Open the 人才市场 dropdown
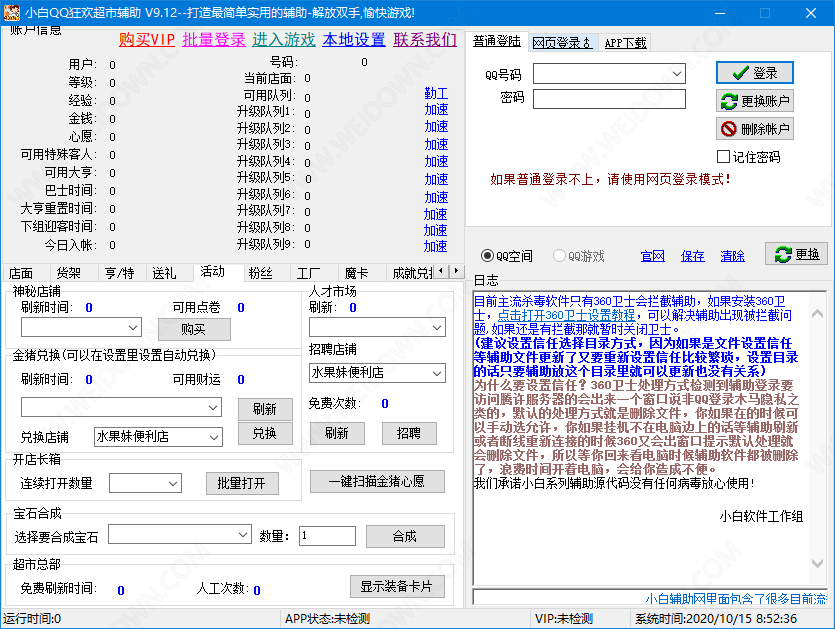 pyautogui.click(x=437, y=328)
